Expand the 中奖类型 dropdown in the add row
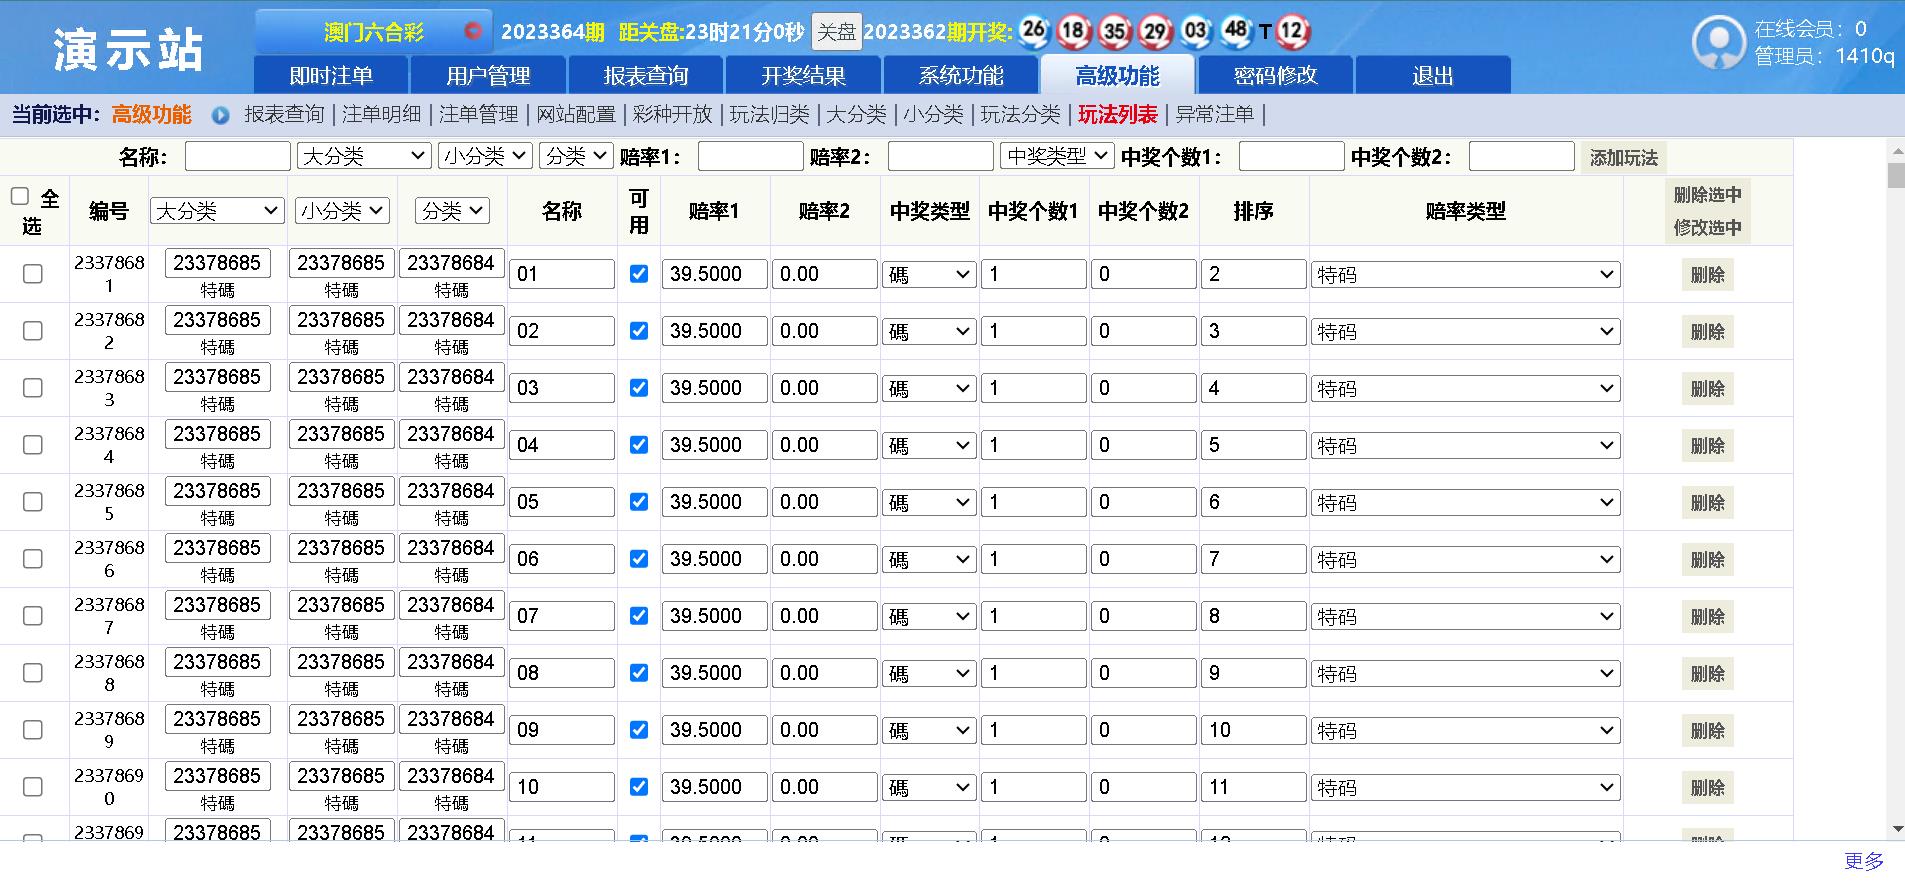1905x881 pixels. coord(1057,156)
